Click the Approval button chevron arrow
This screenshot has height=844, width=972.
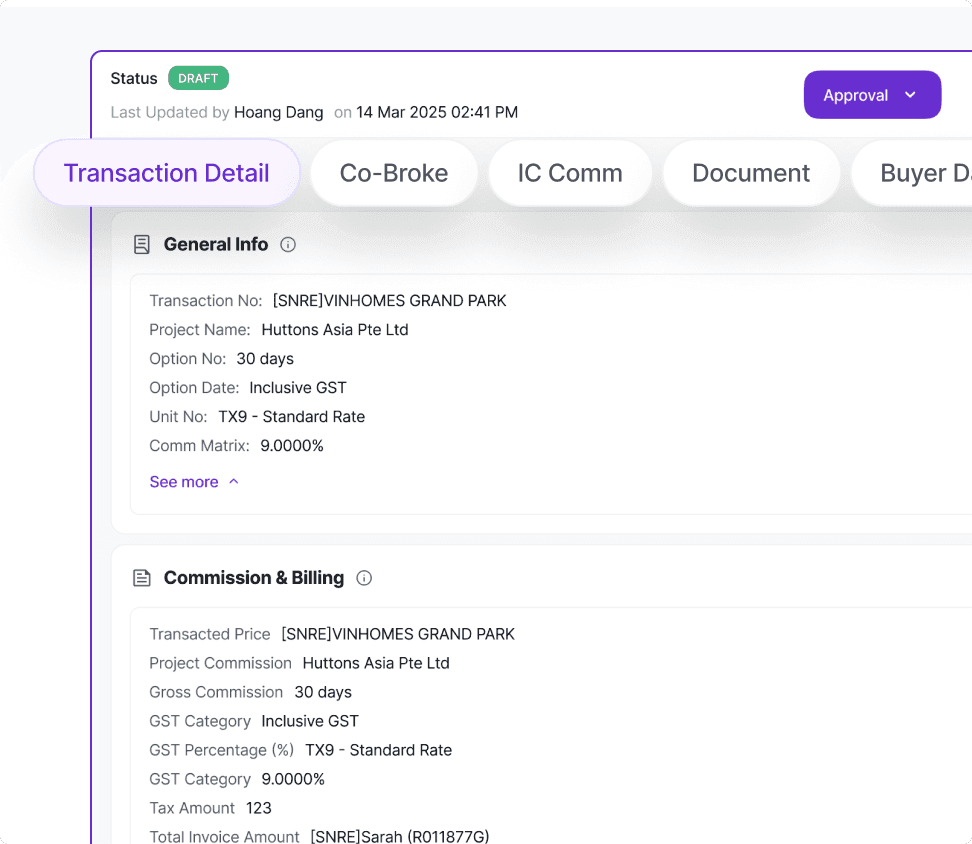(x=910, y=95)
